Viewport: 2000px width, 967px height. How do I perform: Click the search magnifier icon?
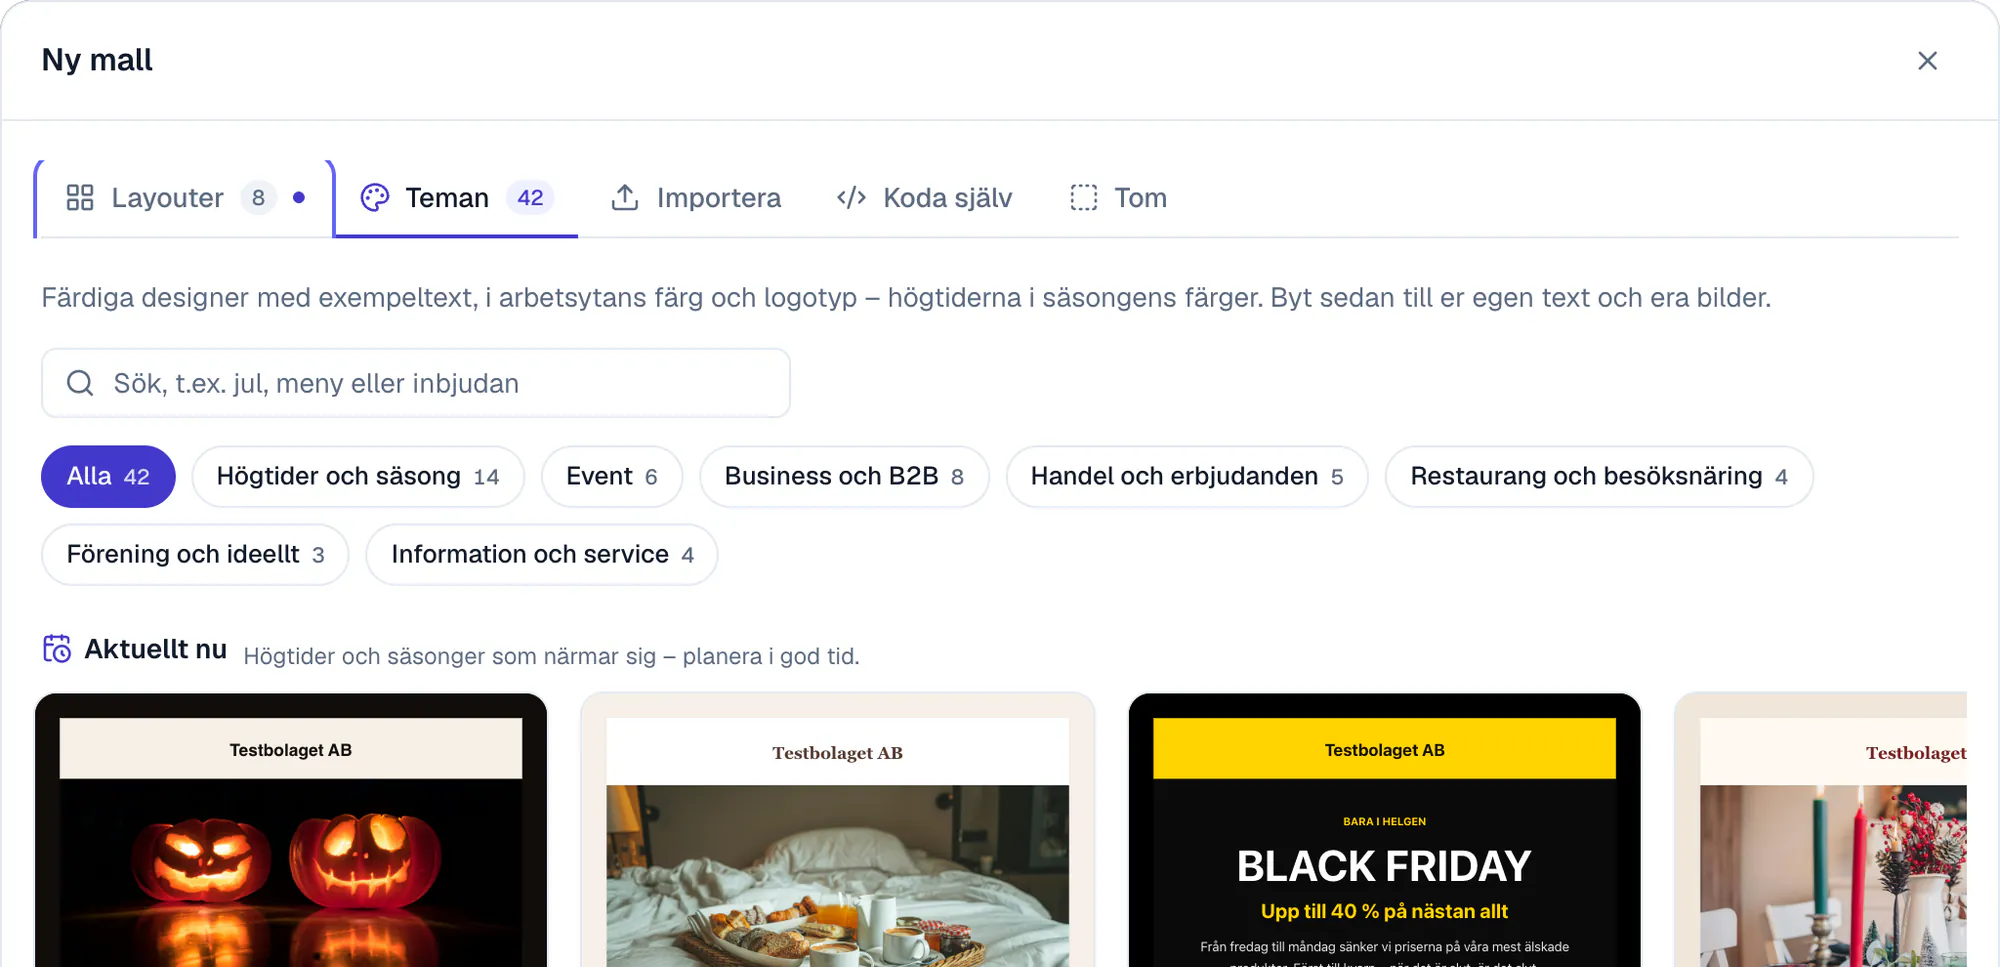pyautogui.click(x=80, y=383)
